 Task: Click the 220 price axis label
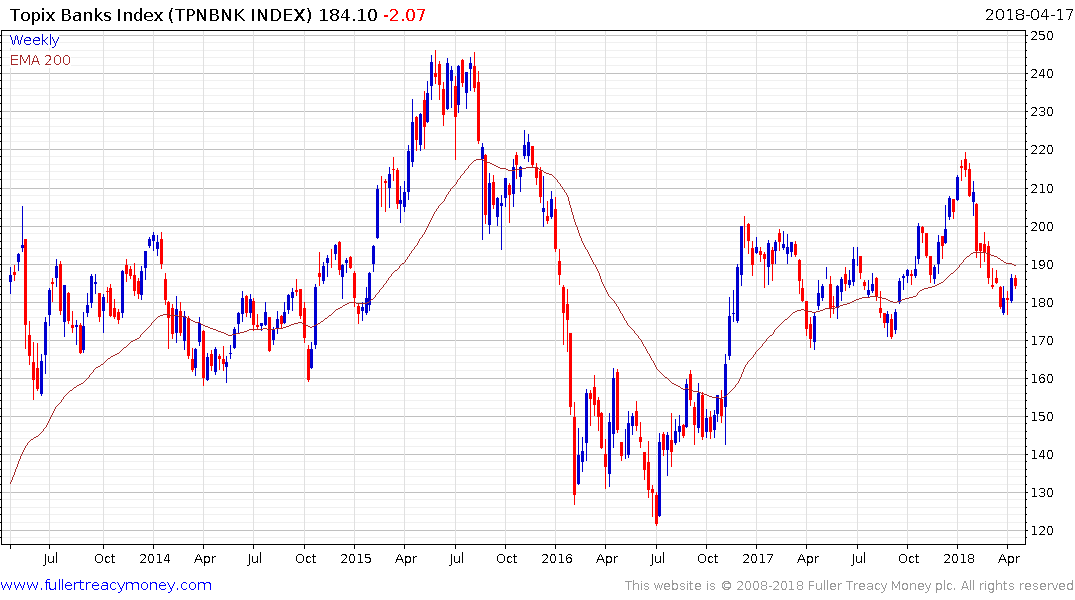point(1042,149)
